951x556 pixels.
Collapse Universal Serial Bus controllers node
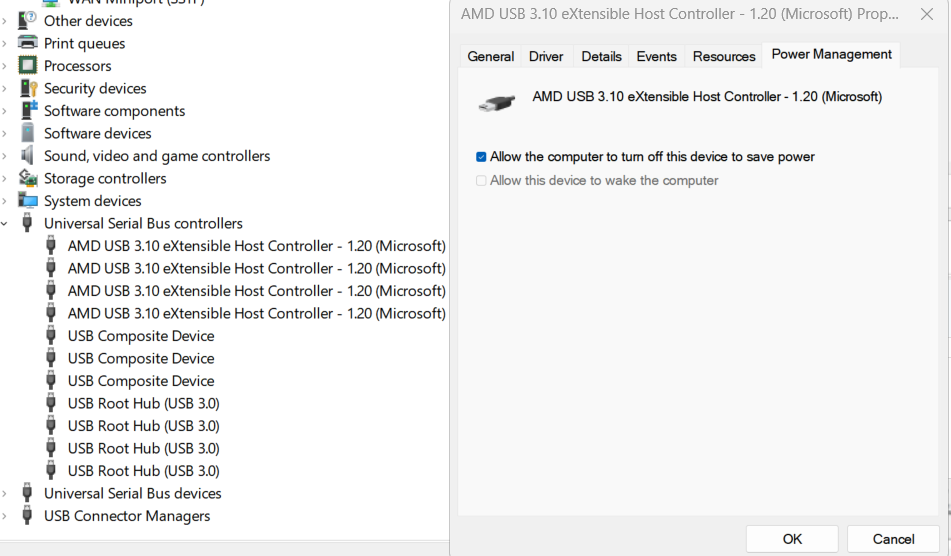click(6, 224)
